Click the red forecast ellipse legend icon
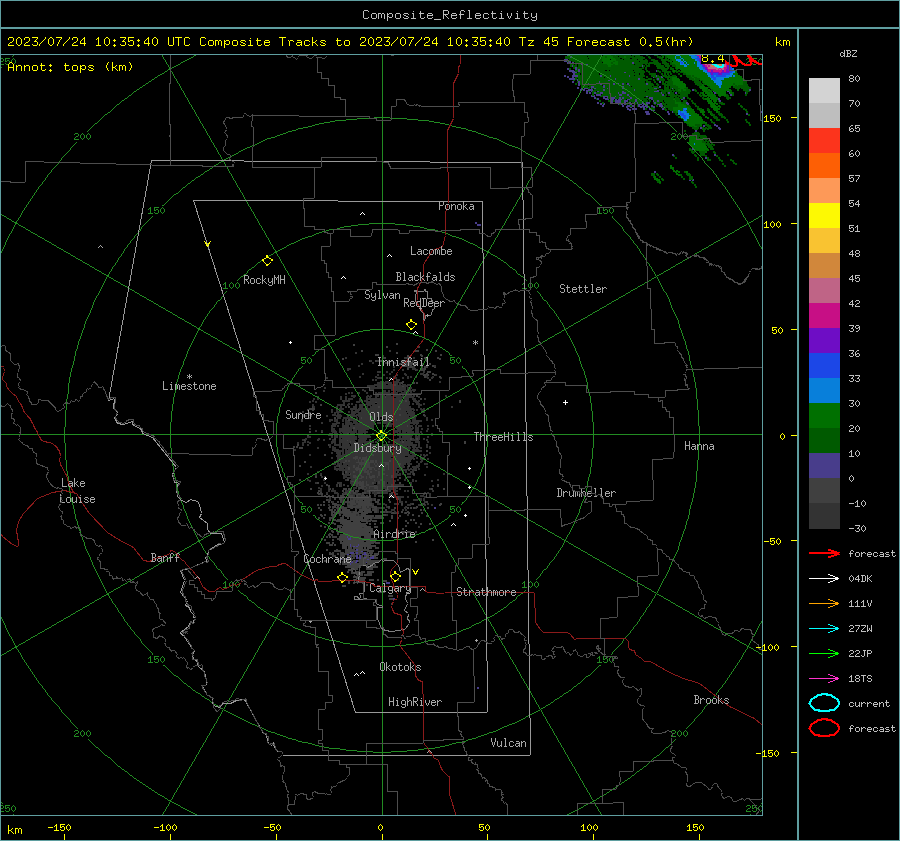The width and height of the screenshot is (900, 841). 824,728
